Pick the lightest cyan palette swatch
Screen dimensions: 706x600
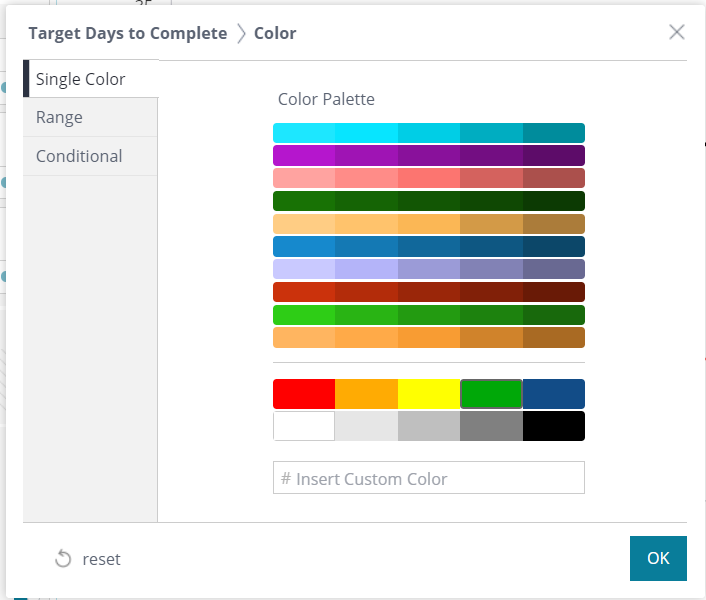pyautogui.click(x=304, y=133)
